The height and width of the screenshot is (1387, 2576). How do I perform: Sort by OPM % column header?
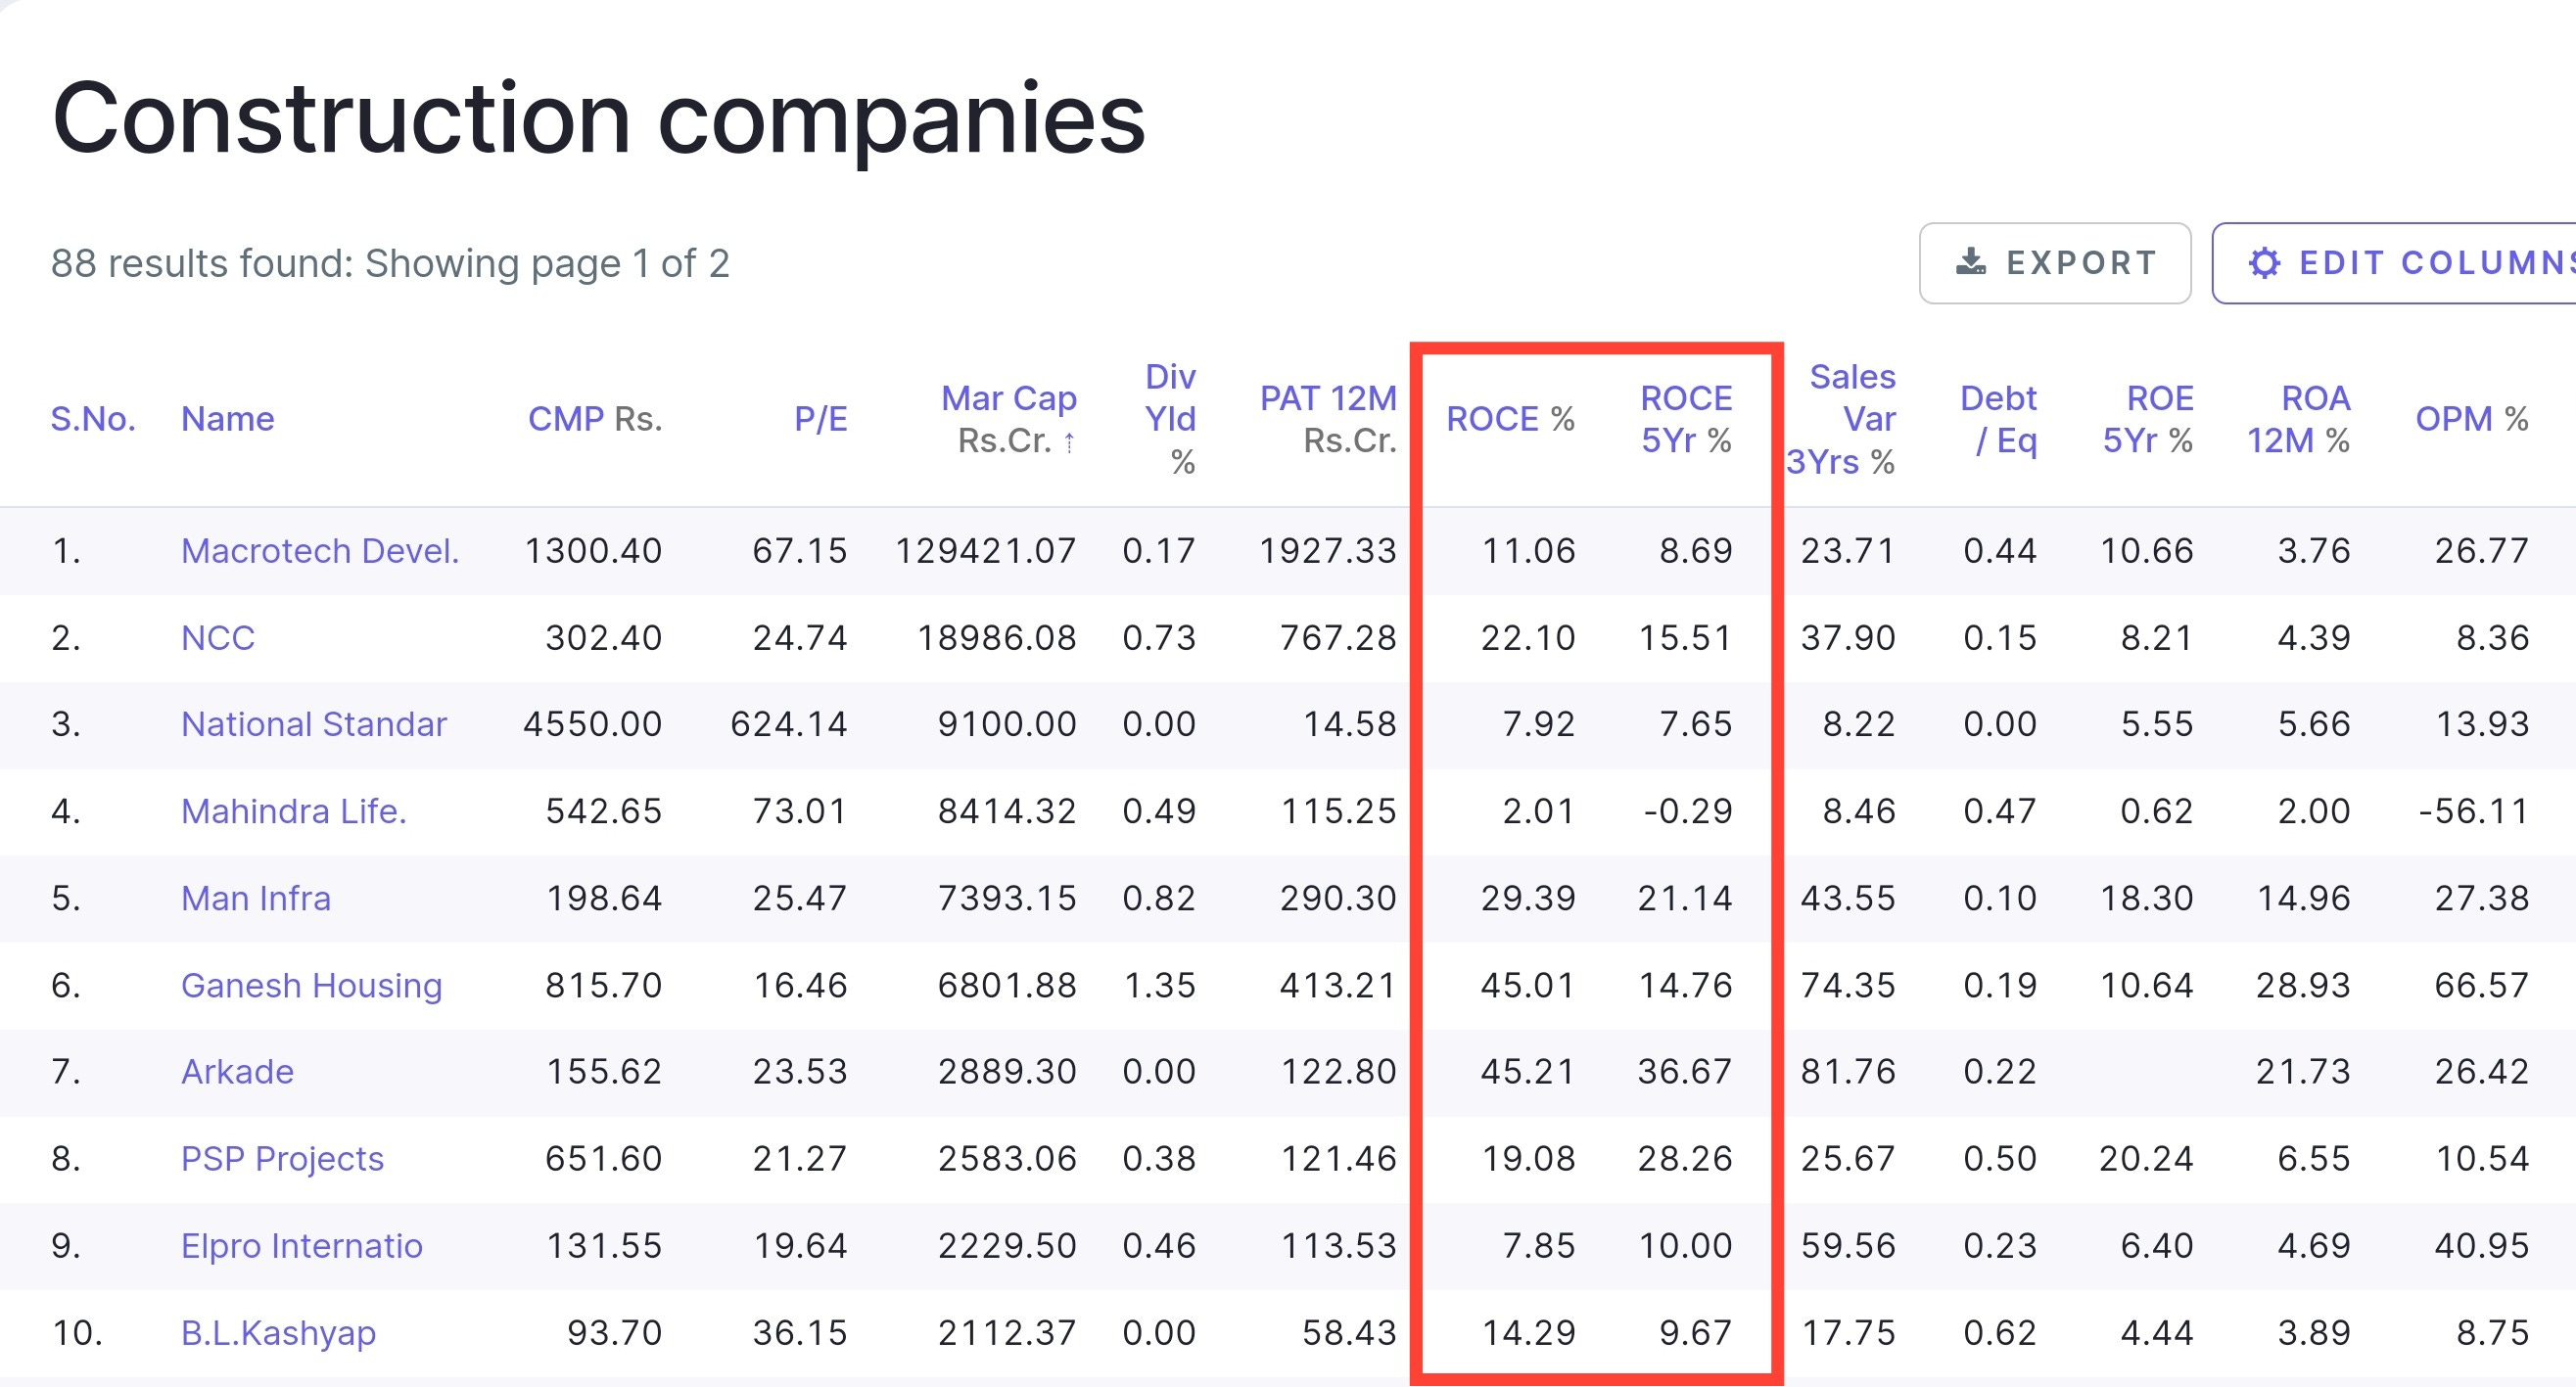2472,418
